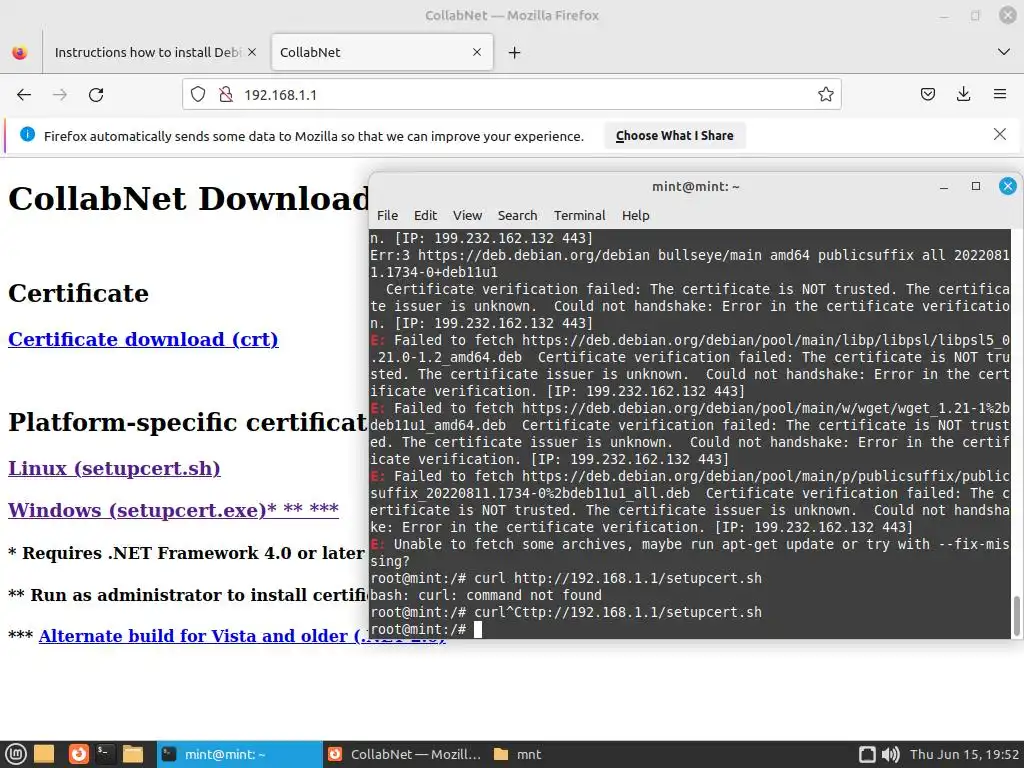
Task: Open the volume tray icon
Action: 890,754
